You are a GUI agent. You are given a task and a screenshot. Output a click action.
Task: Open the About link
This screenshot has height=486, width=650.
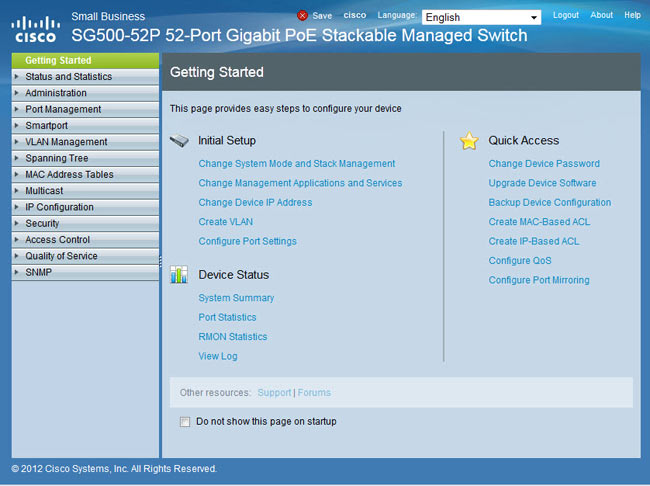pyautogui.click(x=601, y=15)
